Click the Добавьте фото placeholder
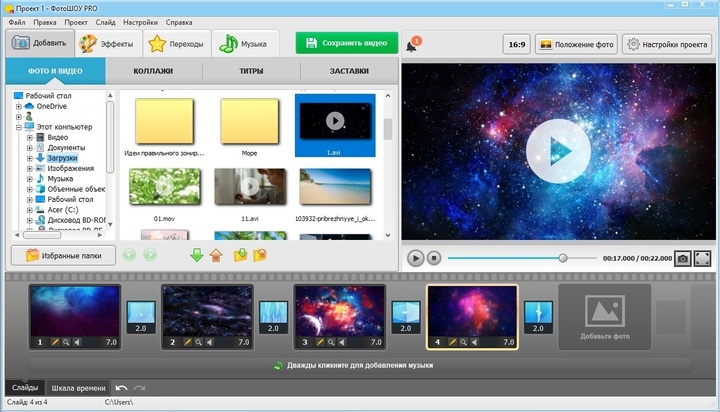 [604, 317]
